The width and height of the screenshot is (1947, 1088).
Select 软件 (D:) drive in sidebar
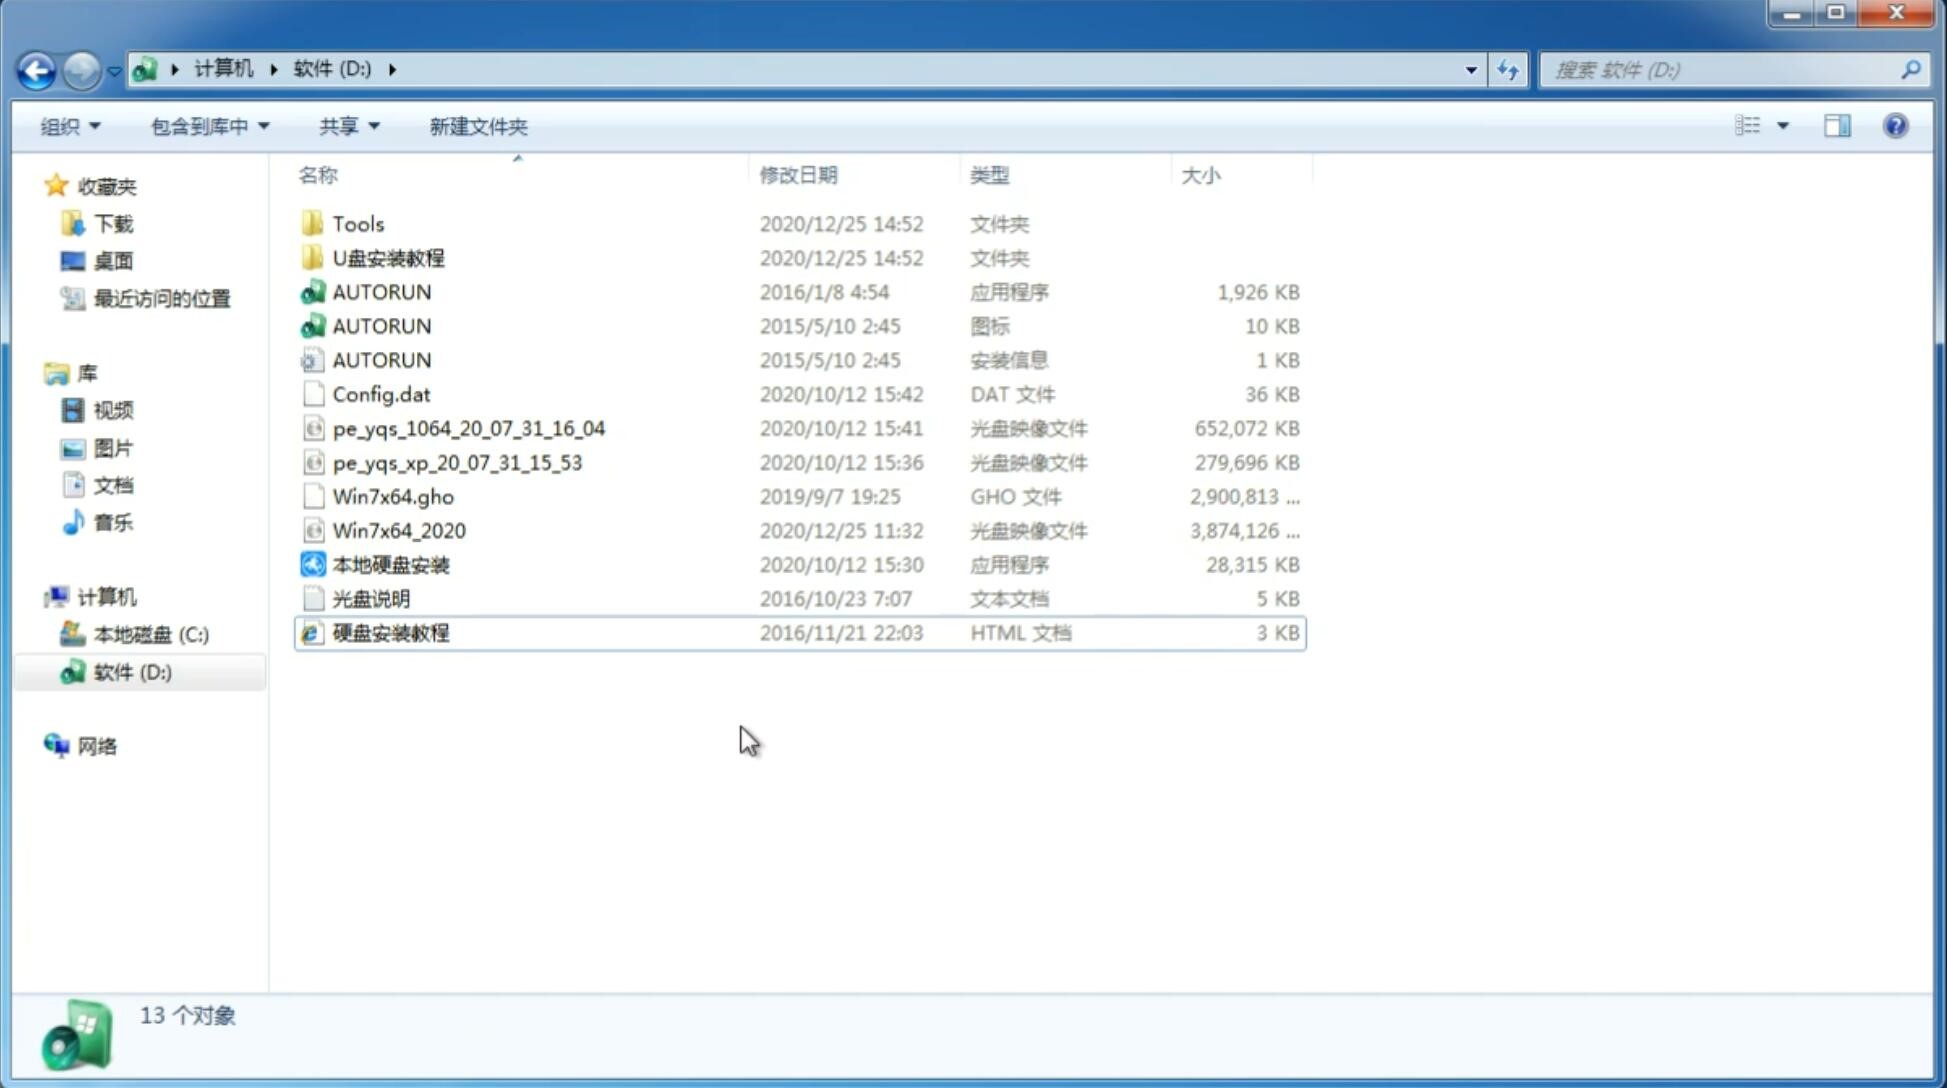pos(131,672)
